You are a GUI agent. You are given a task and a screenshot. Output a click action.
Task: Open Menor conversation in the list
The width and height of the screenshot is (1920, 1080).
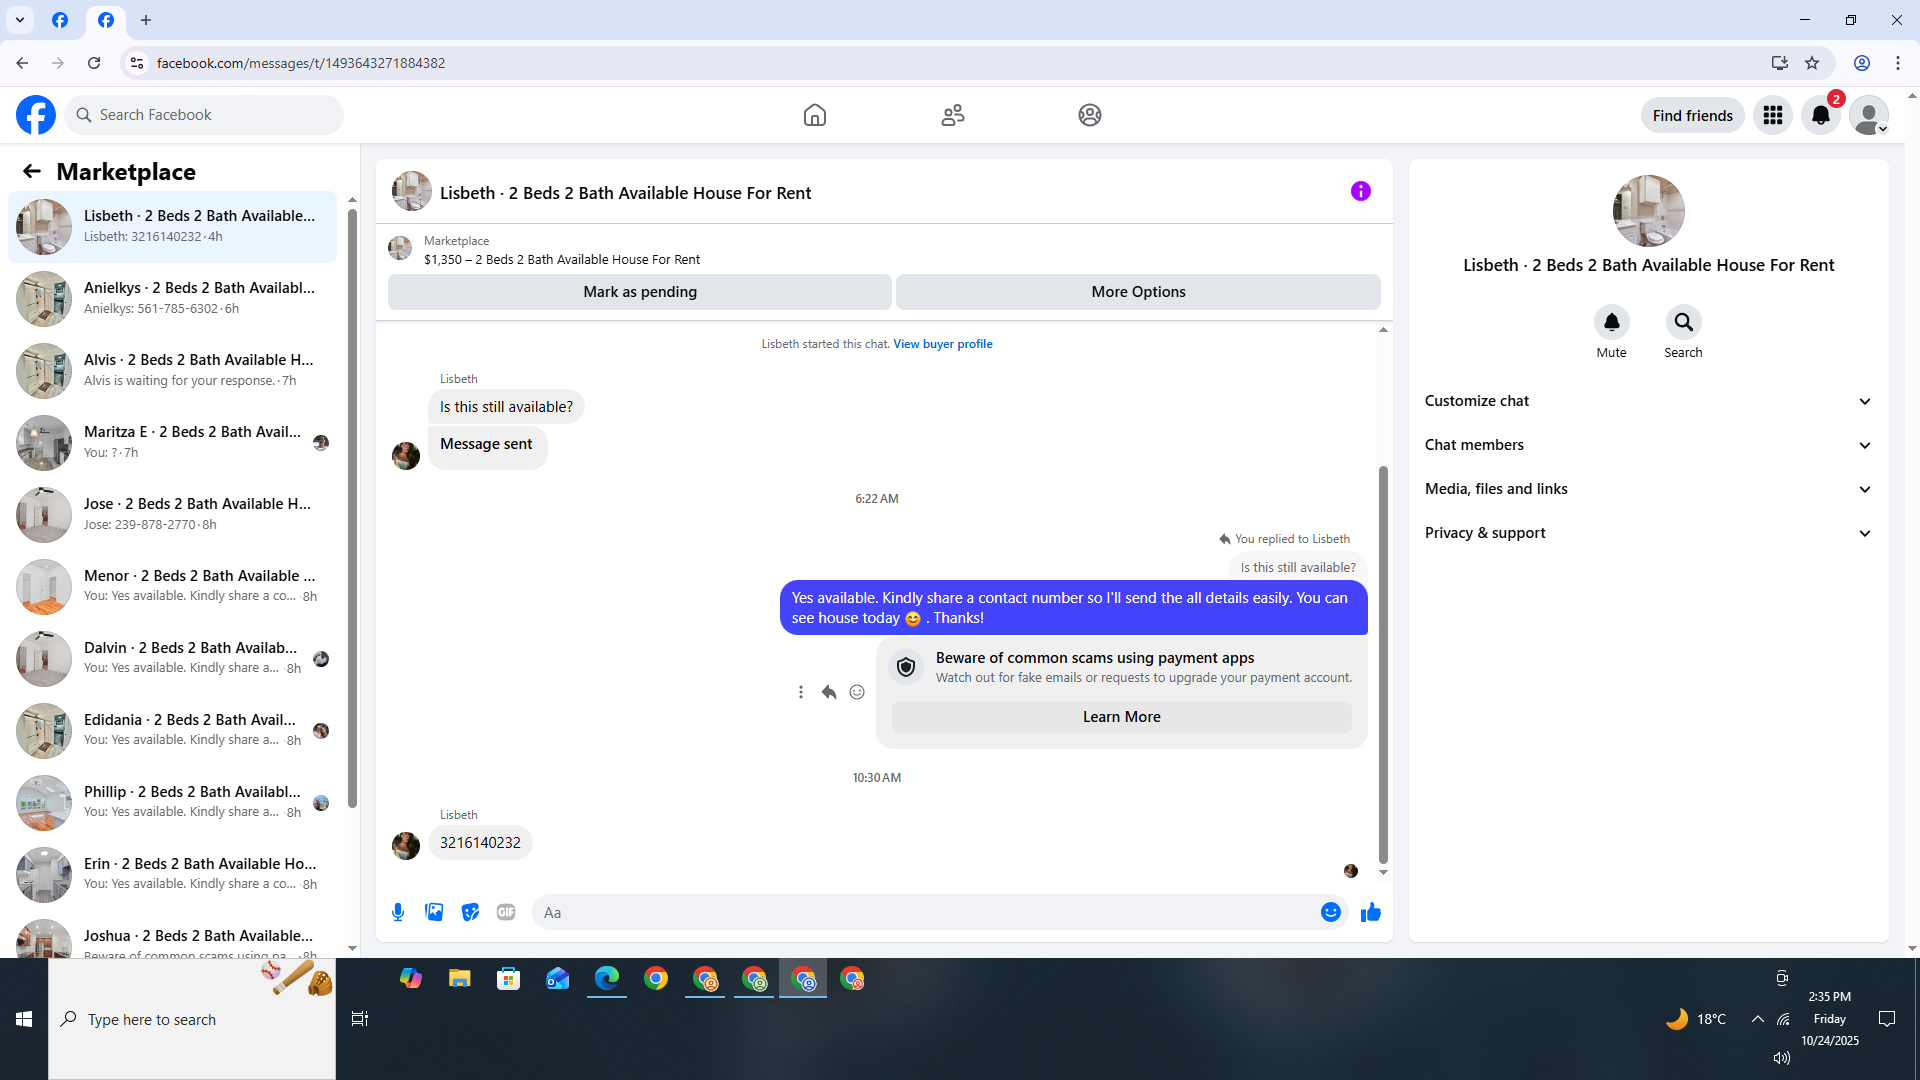point(172,586)
